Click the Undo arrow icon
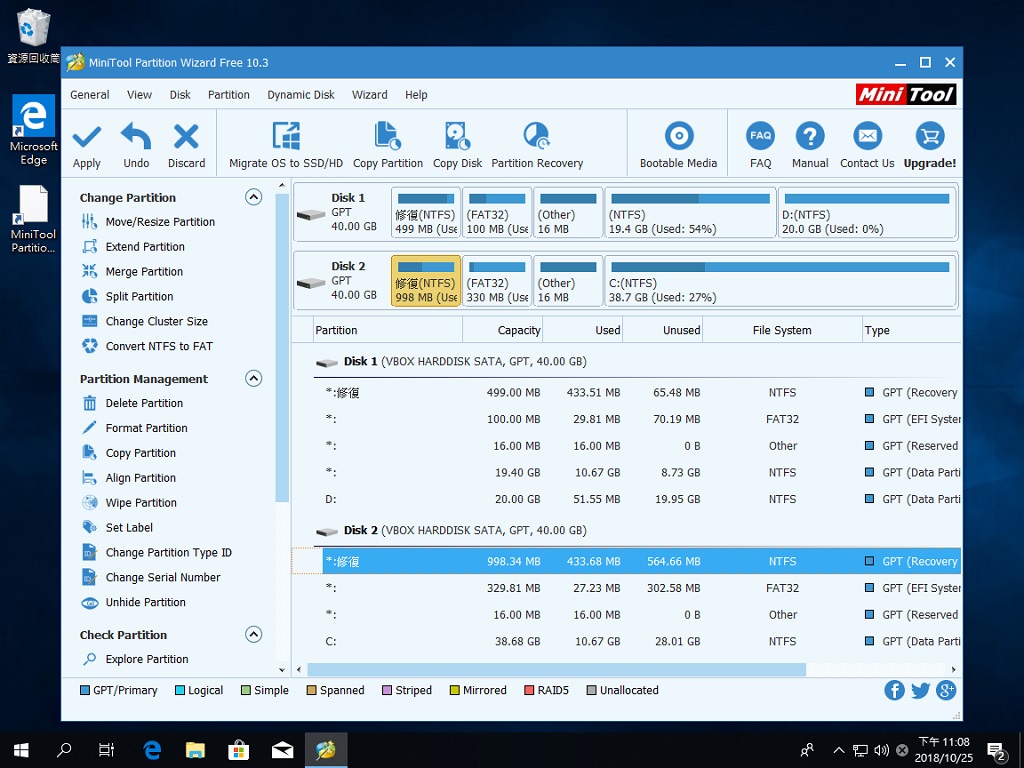The width and height of the screenshot is (1024, 768). (x=136, y=136)
